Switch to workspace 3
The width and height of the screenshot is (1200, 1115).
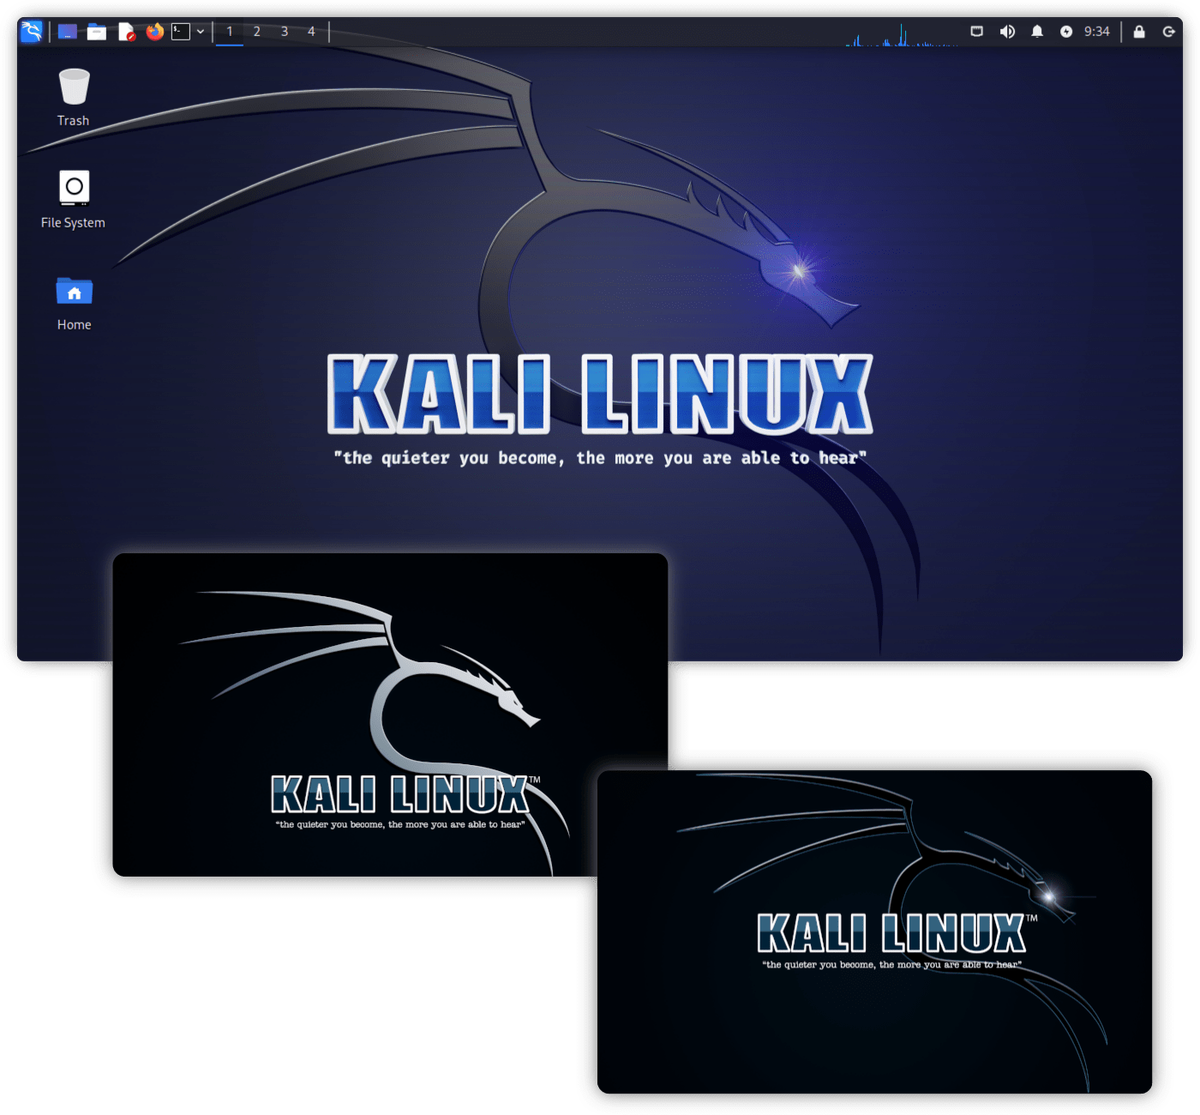[x=284, y=31]
